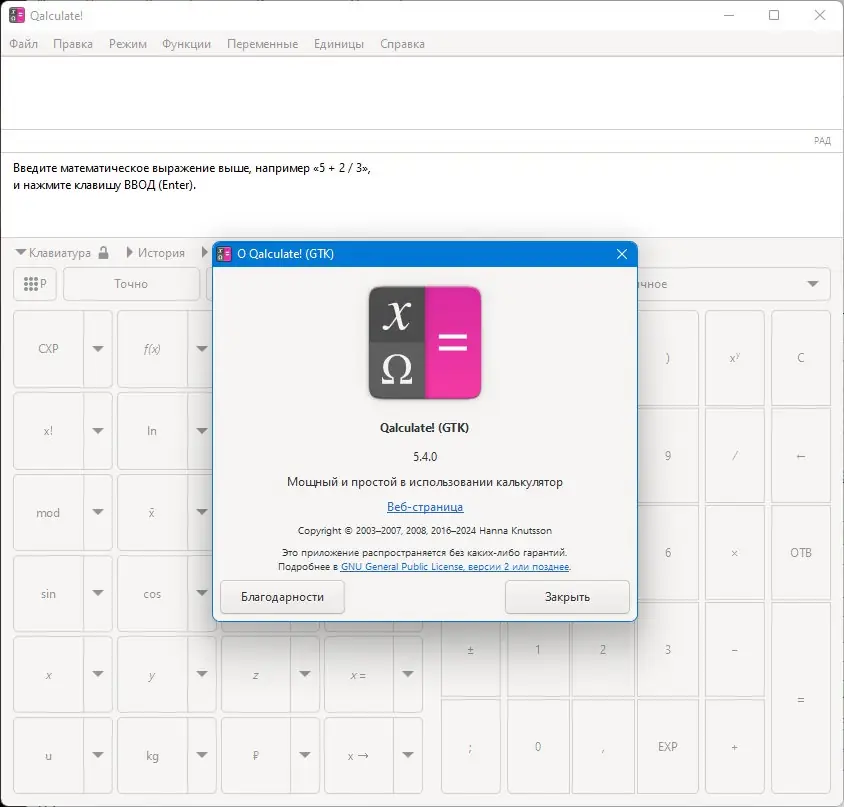This screenshot has width=844, height=807.
Task: Click the x̄ mean button
Action: pos(152,513)
